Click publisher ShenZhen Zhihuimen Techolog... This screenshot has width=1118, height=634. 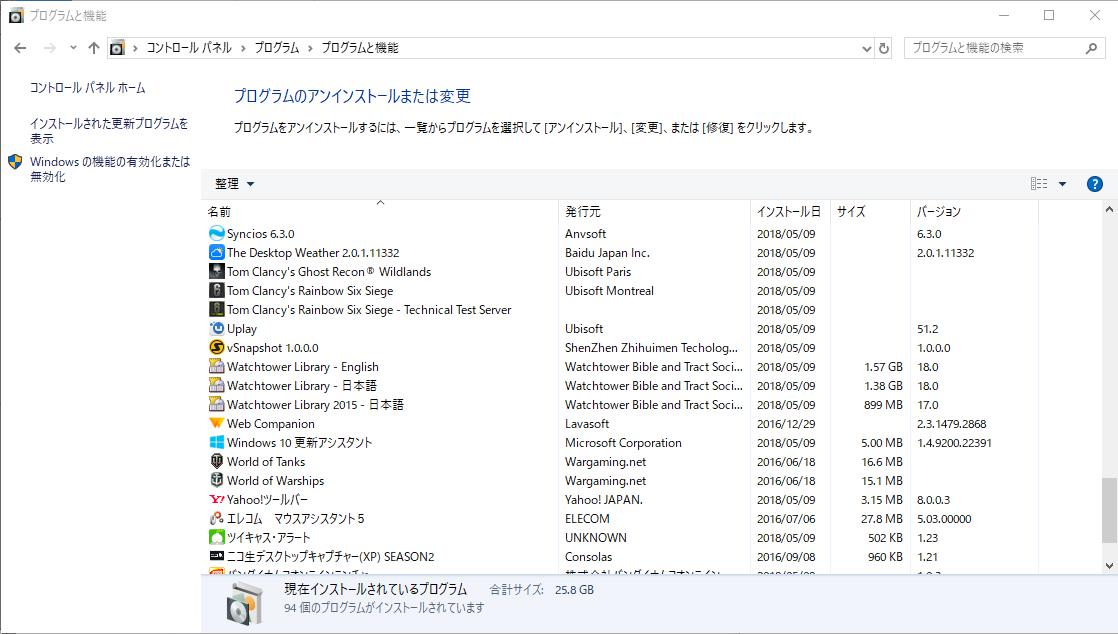coord(651,347)
